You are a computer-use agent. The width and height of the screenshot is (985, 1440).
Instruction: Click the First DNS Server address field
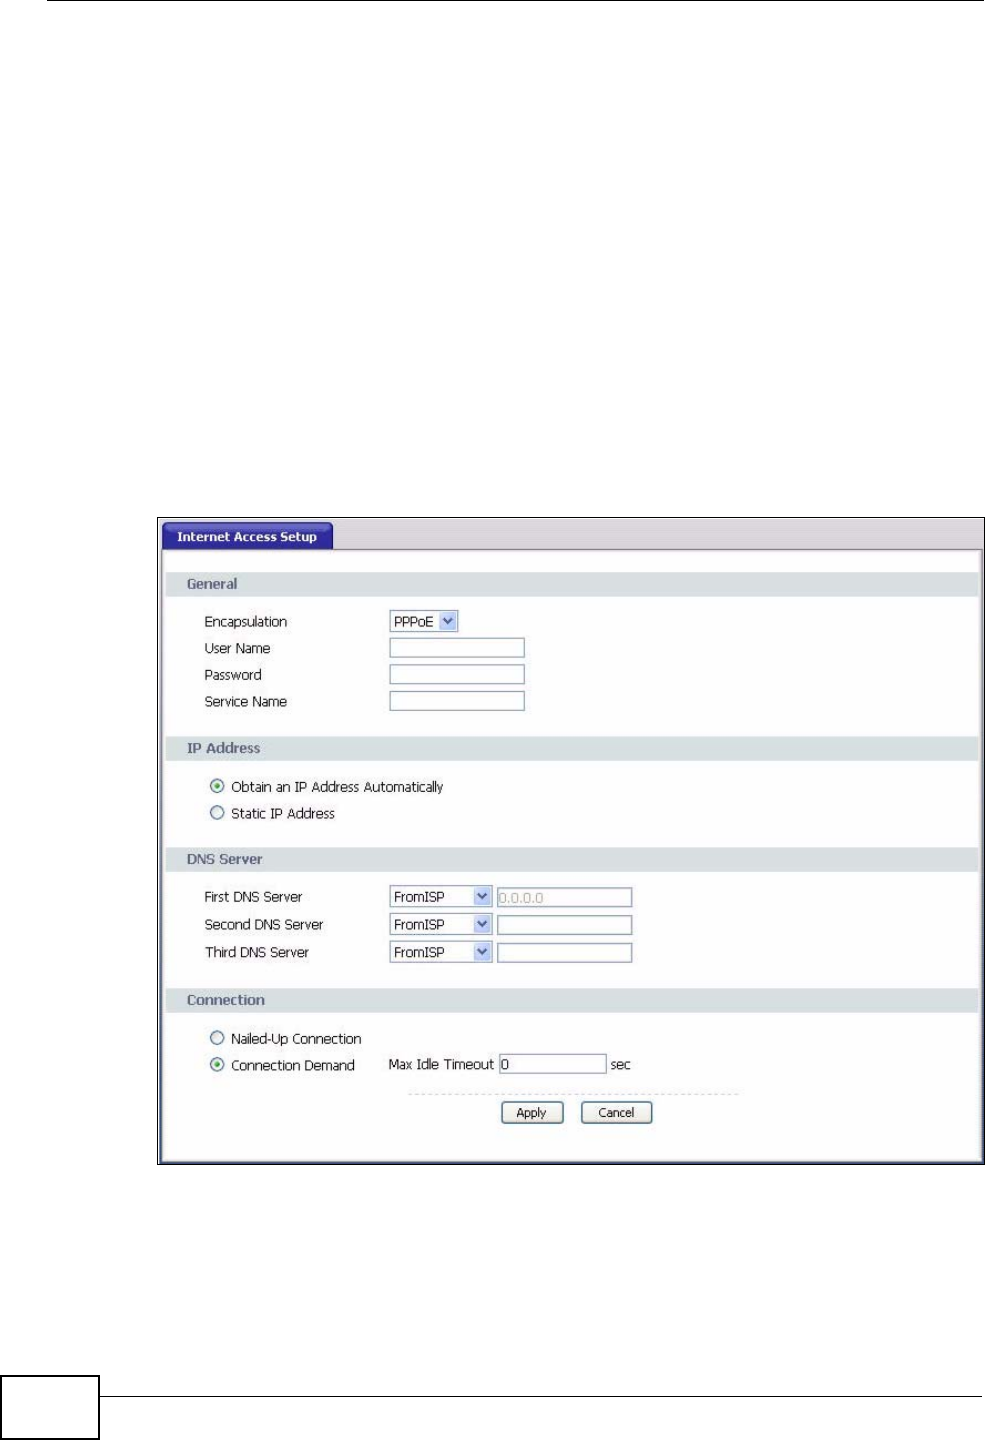point(565,897)
